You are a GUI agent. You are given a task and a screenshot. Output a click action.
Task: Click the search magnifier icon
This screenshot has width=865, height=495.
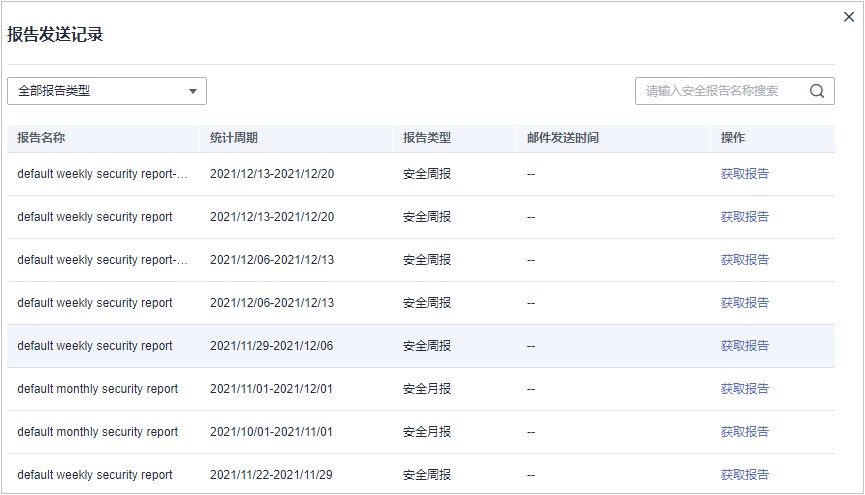click(817, 91)
